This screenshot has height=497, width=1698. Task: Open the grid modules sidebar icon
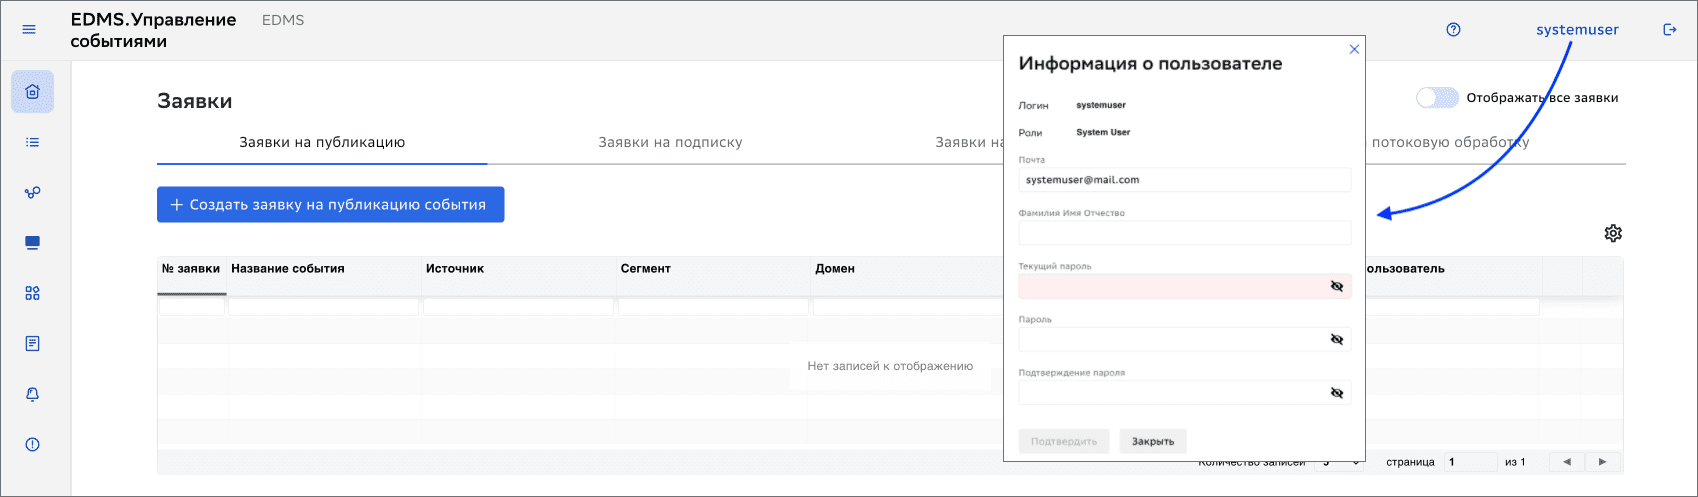[33, 293]
